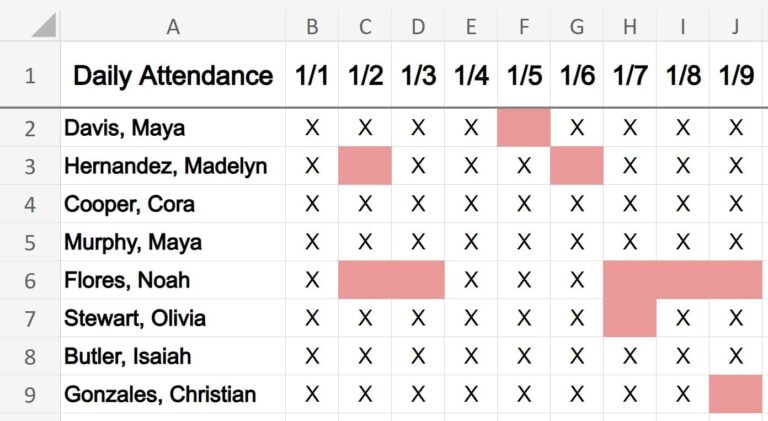Select the red absence cell for Davis, Maya
This screenshot has height=421, width=768.
pos(524,128)
